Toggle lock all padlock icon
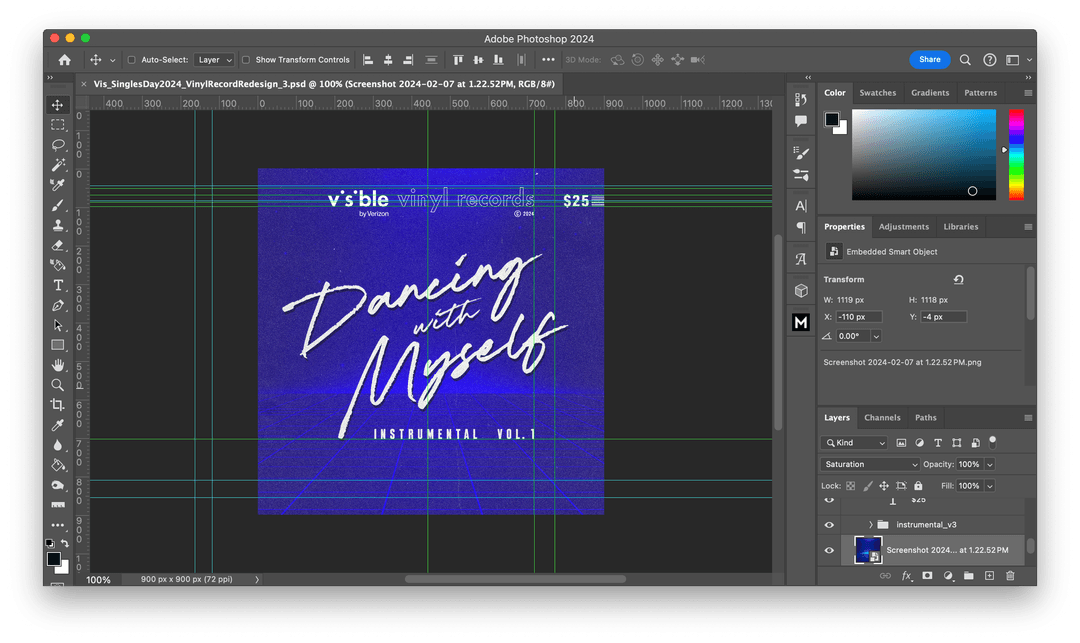The height and width of the screenshot is (643, 1080). click(918, 486)
